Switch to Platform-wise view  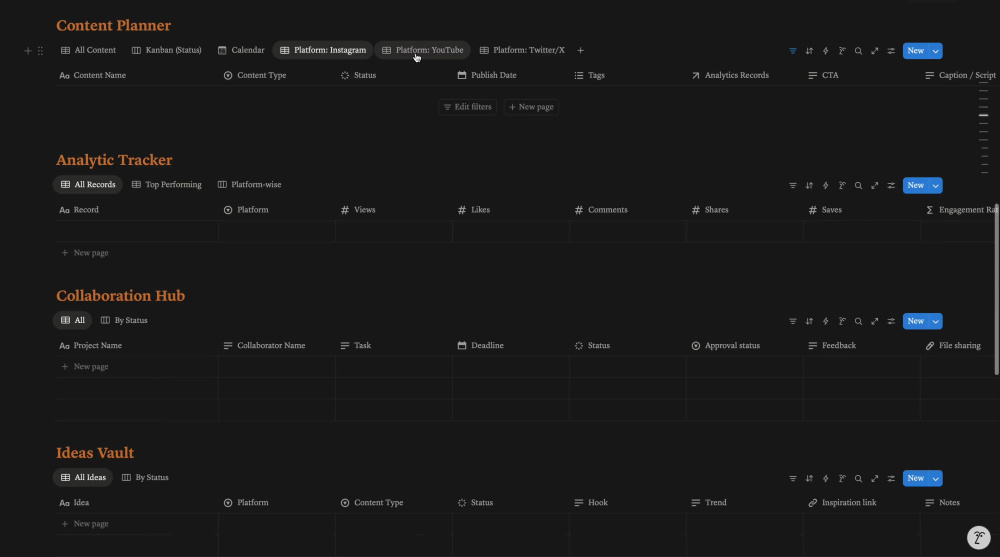pyautogui.click(x=249, y=185)
